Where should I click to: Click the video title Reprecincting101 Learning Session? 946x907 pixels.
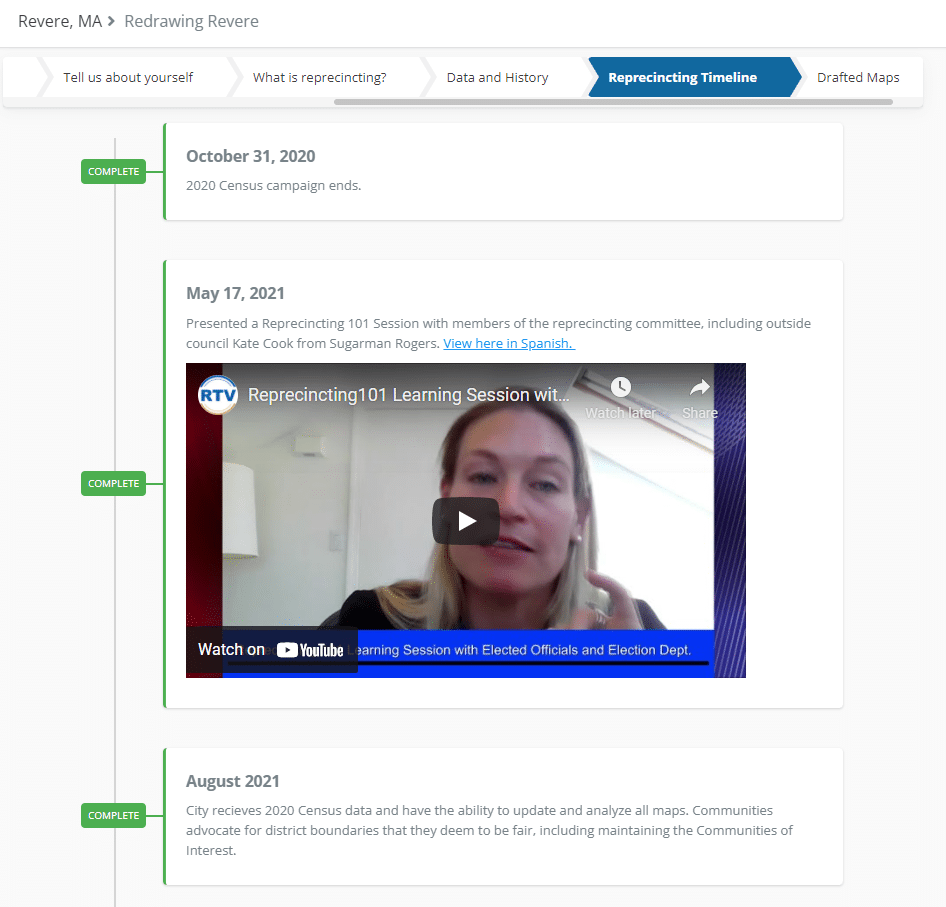(409, 395)
